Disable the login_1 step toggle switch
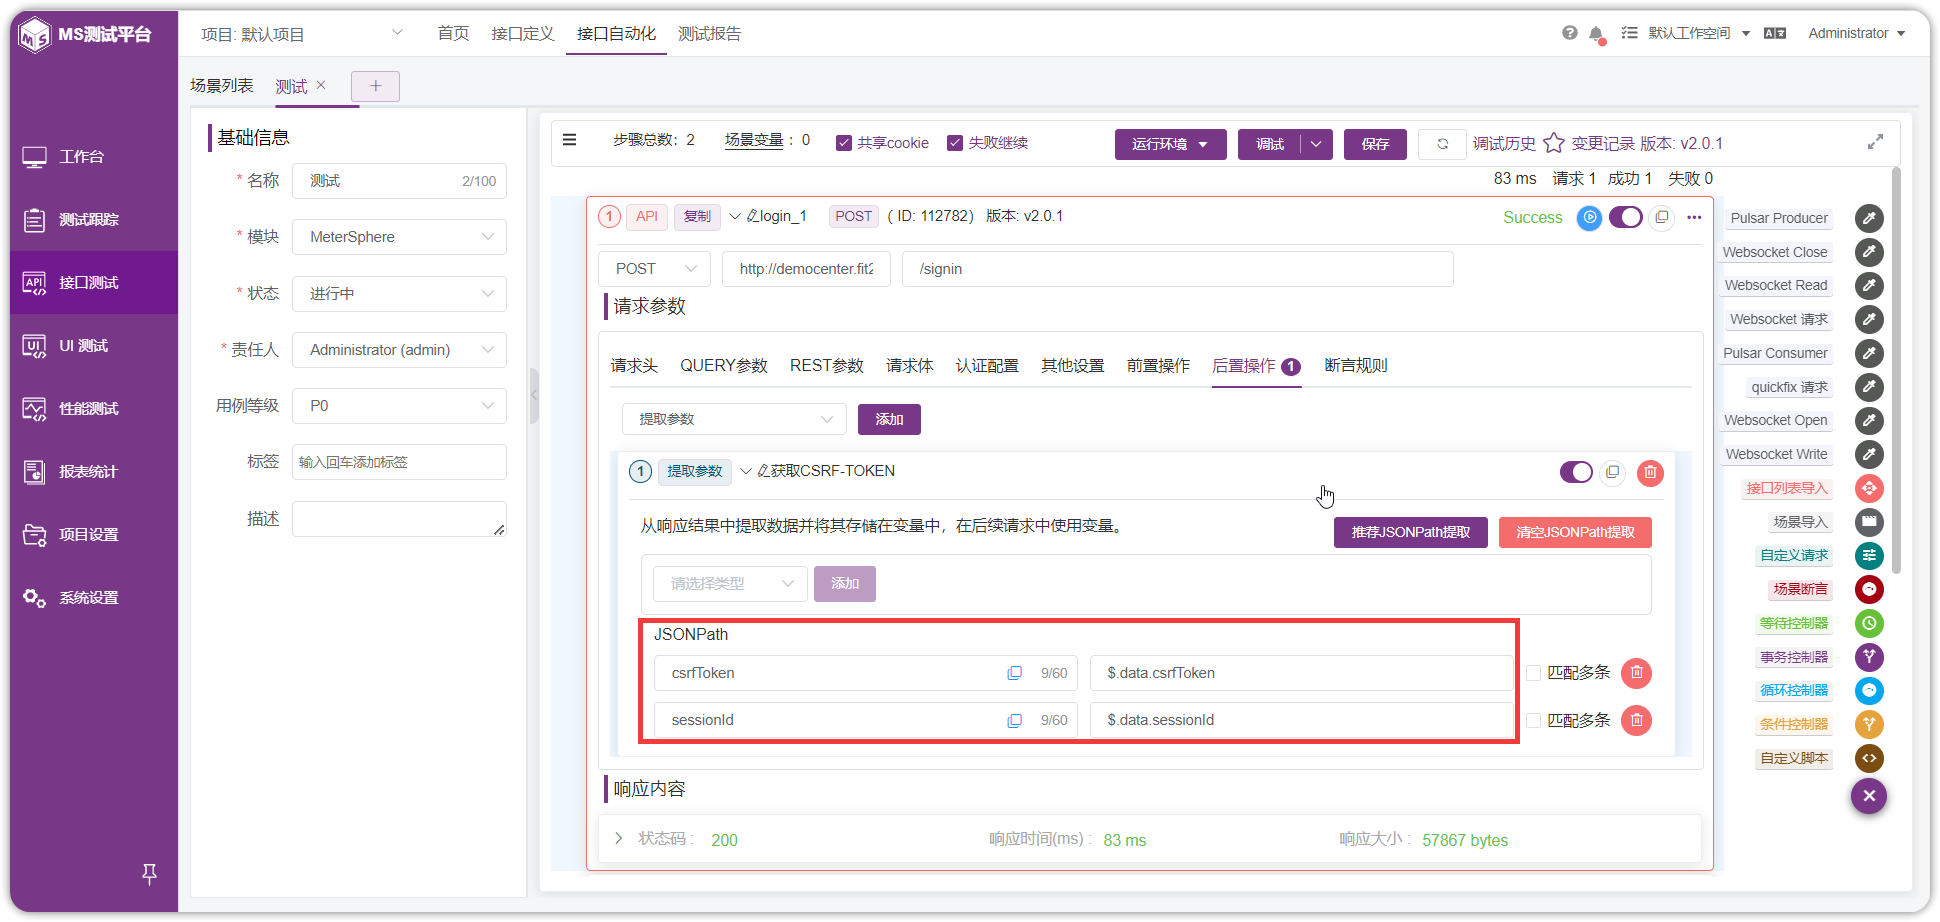This screenshot has width=1940, height=922. click(x=1626, y=217)
